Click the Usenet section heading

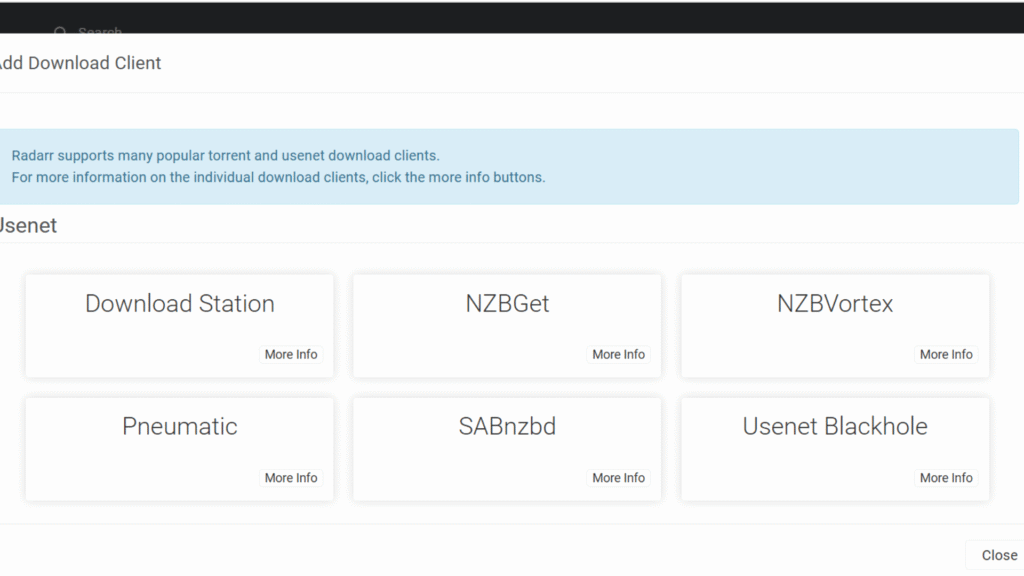point(28,226)
